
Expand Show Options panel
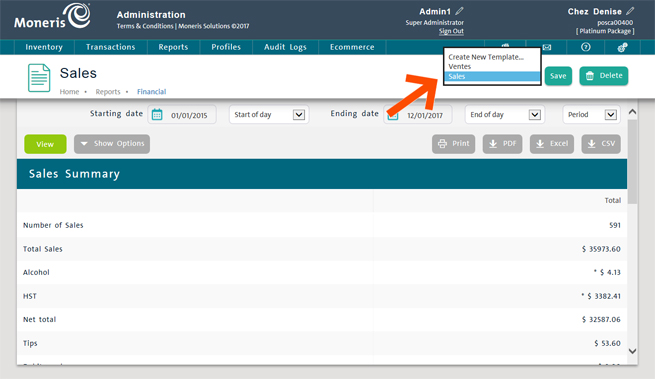tap(112, 144)
